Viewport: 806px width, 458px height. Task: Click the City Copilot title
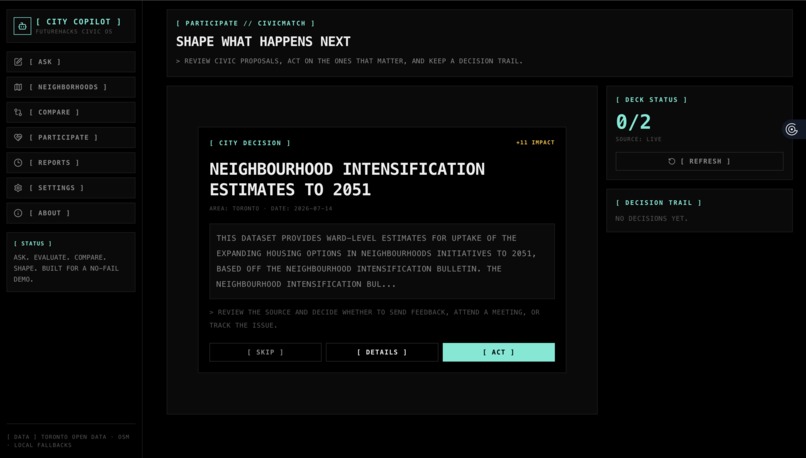coord(79,22)
